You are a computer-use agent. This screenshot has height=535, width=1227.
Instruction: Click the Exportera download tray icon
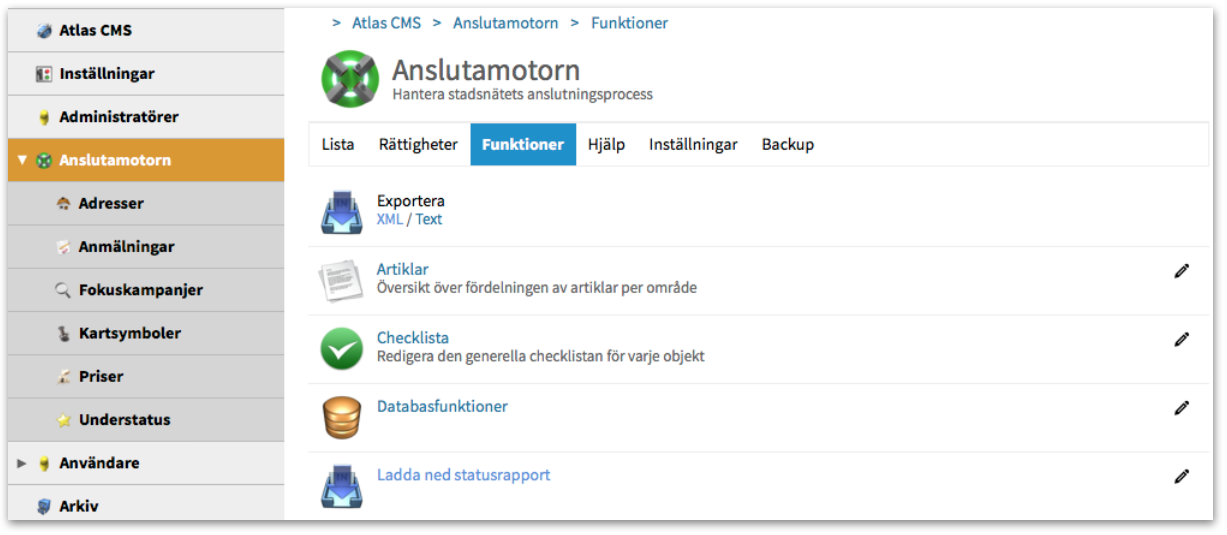click(x=341, y=212)
